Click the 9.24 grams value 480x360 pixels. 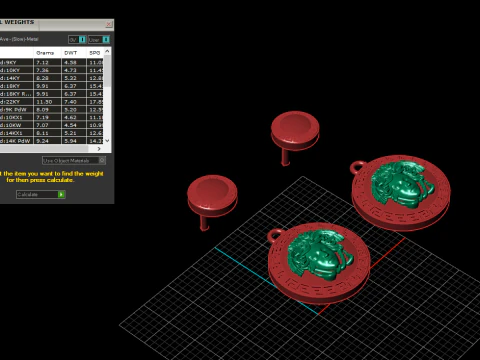click(42, 141)
